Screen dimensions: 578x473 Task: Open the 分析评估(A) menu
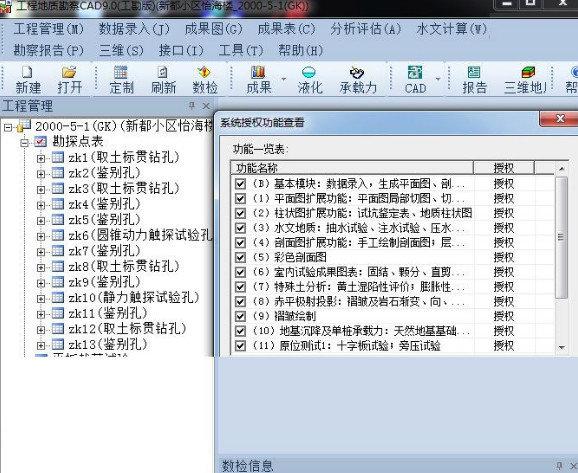(365, 29)
